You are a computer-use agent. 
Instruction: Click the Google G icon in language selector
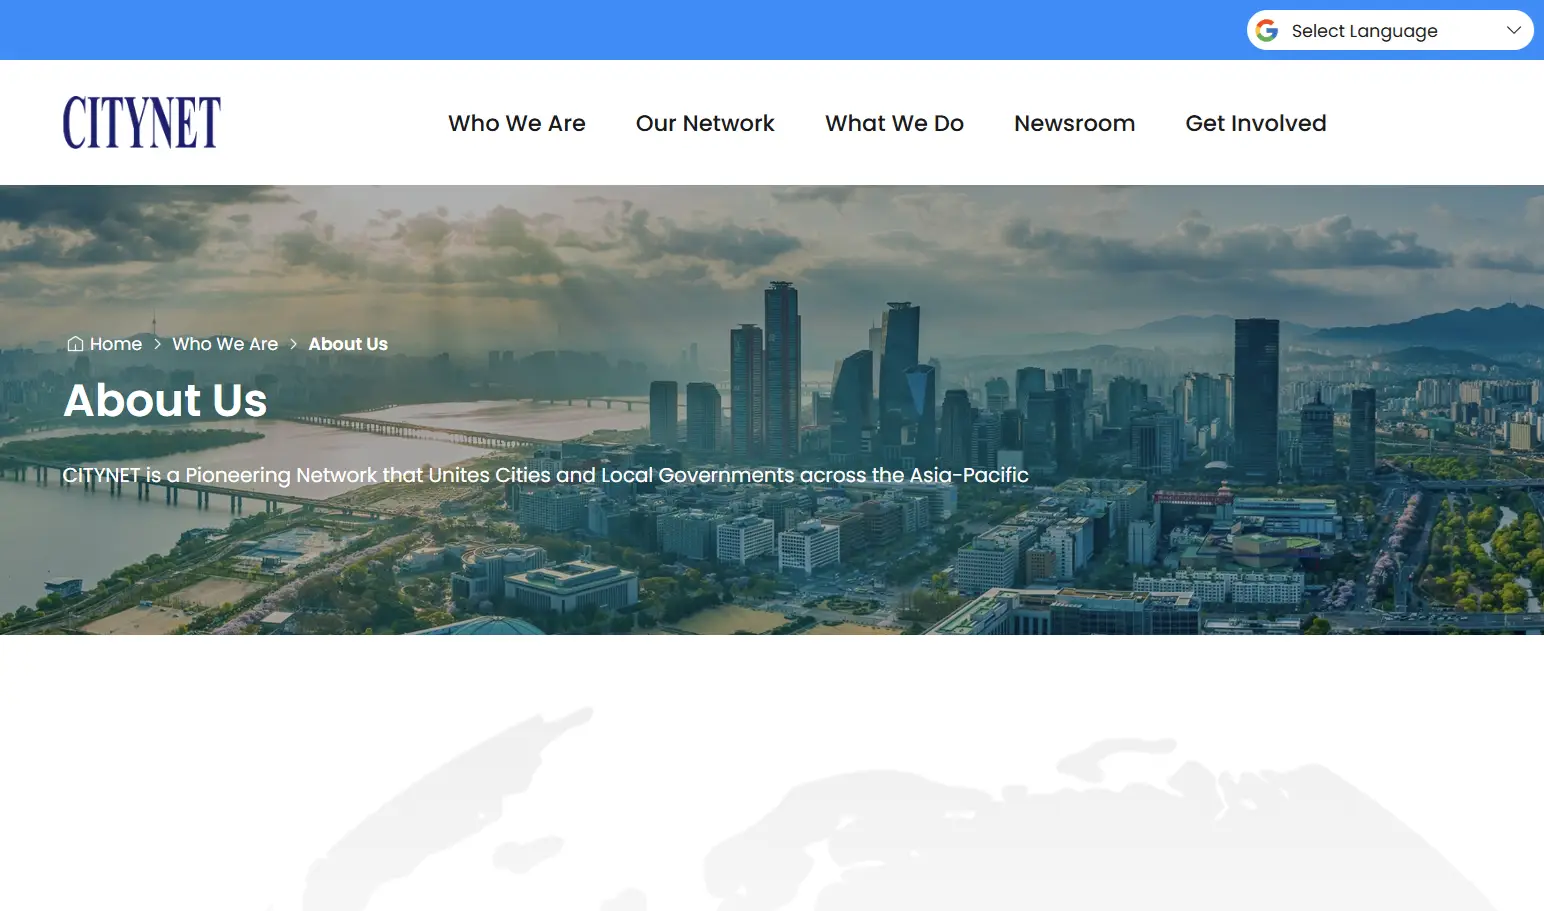[1267, 30]
